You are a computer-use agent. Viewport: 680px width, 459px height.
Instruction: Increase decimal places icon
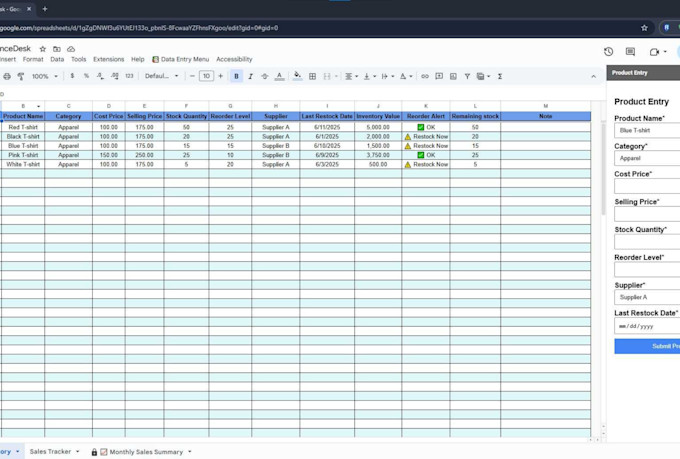point(114,76)
